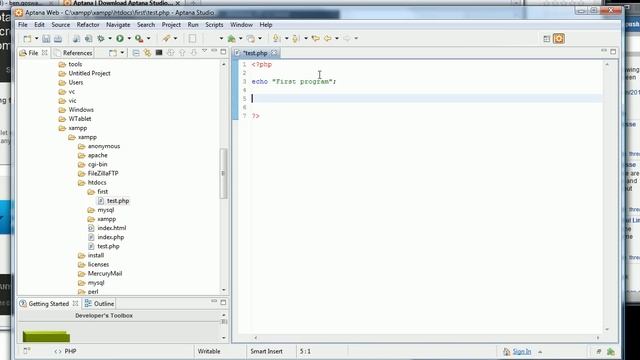The width and height of the screenshot is (640, 360).
Task: Click the Print icon beside Save
Action: click(58, 38)
